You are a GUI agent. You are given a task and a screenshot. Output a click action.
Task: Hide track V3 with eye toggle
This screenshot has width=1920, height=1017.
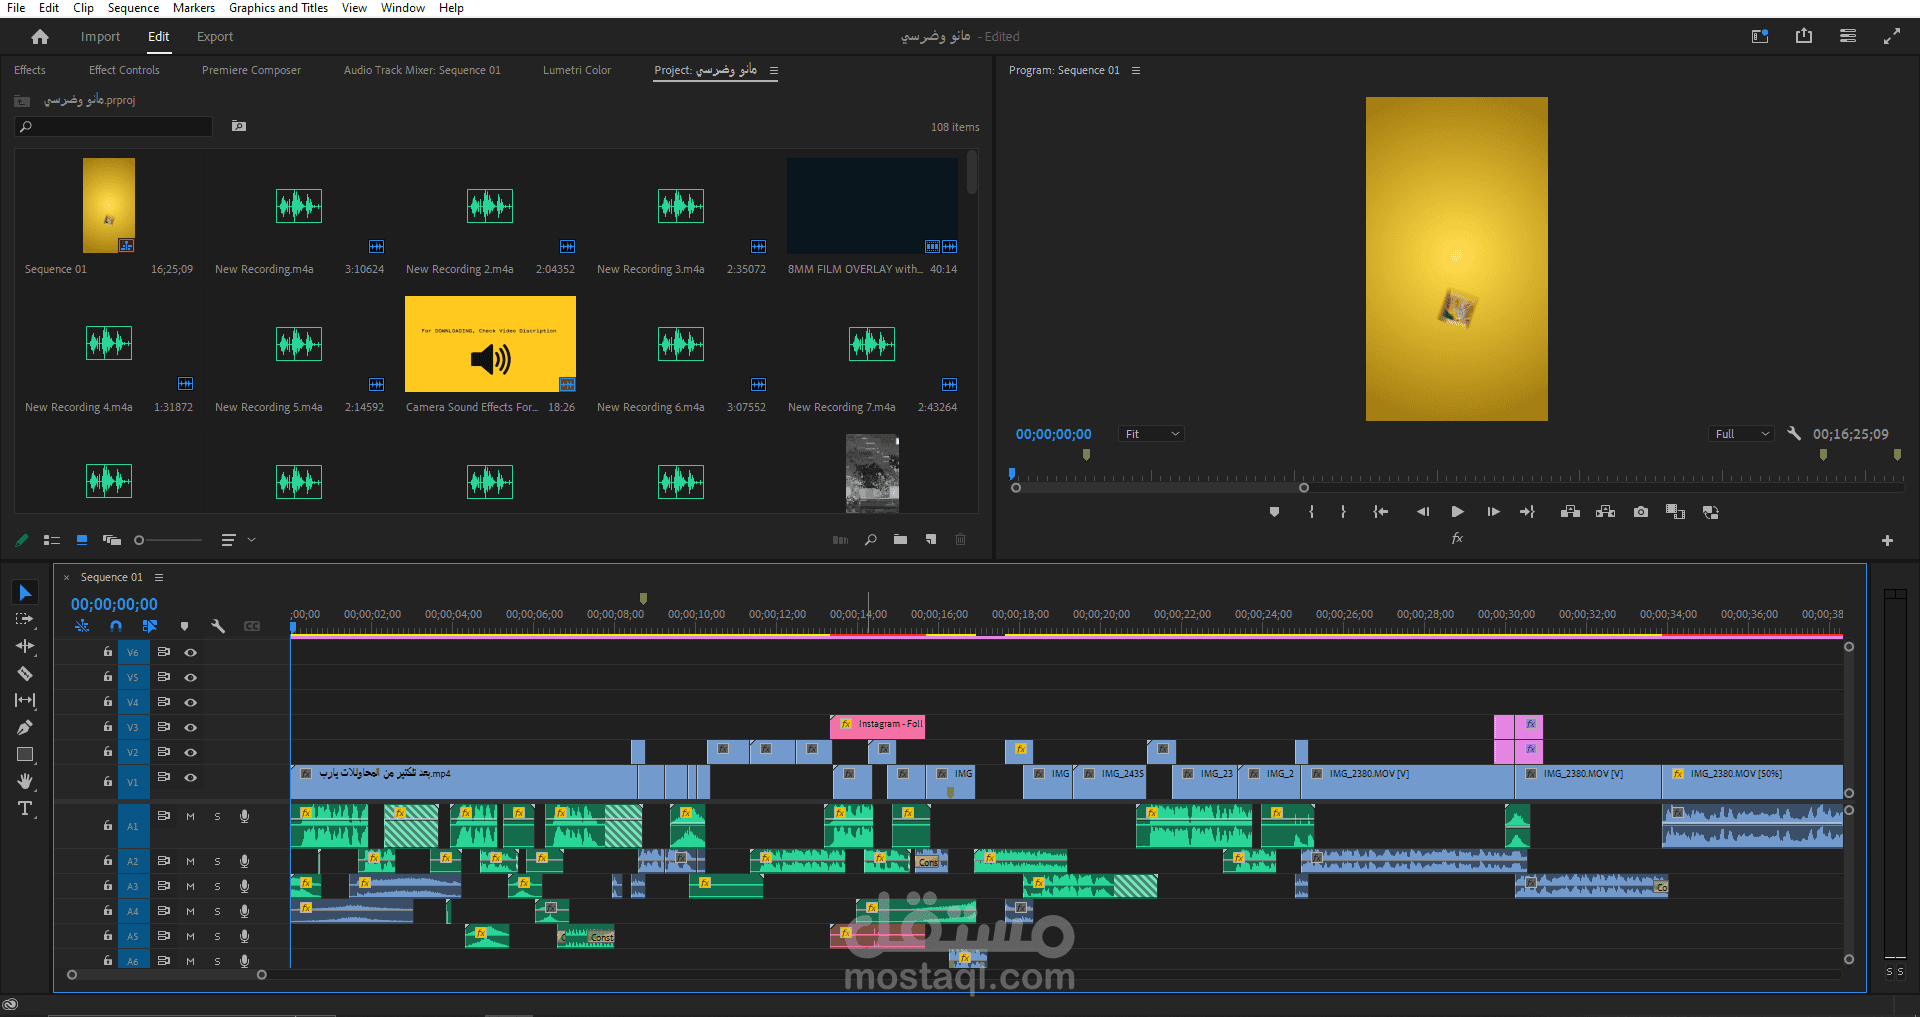pyautogui.click(x=190, y=727)
